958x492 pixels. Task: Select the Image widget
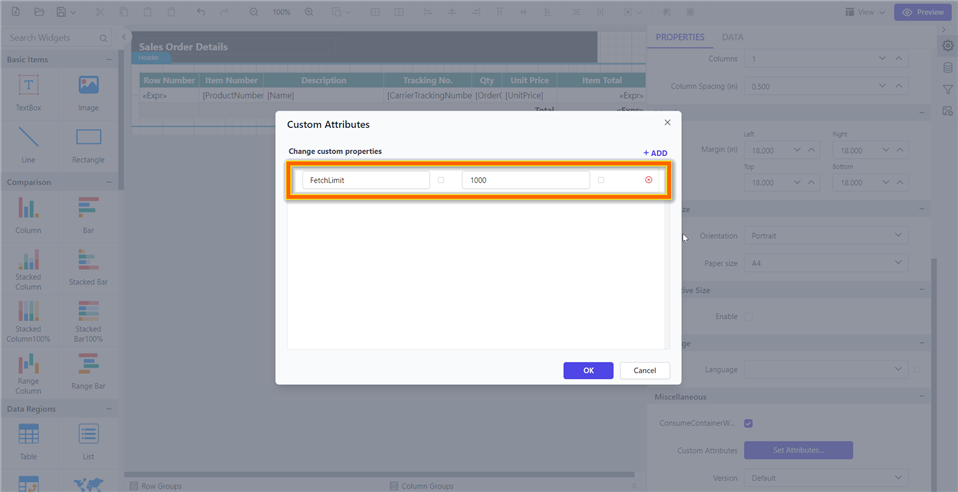(88, 91)
